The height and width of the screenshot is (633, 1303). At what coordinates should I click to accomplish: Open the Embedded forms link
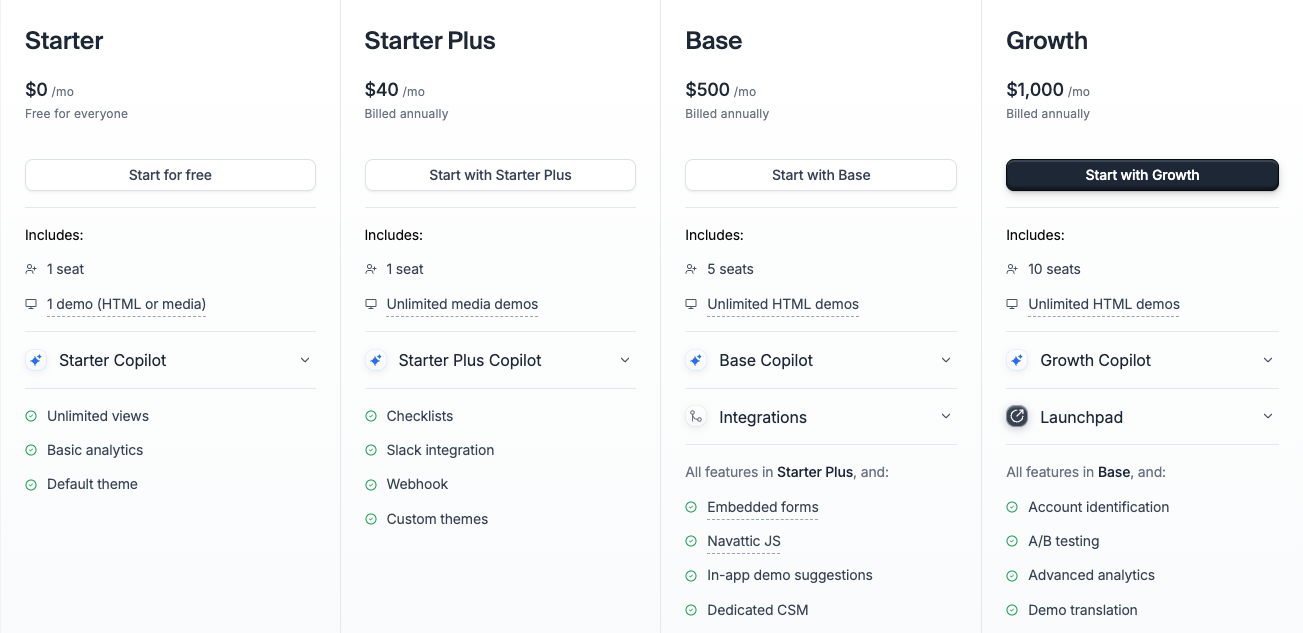point(762,507)
